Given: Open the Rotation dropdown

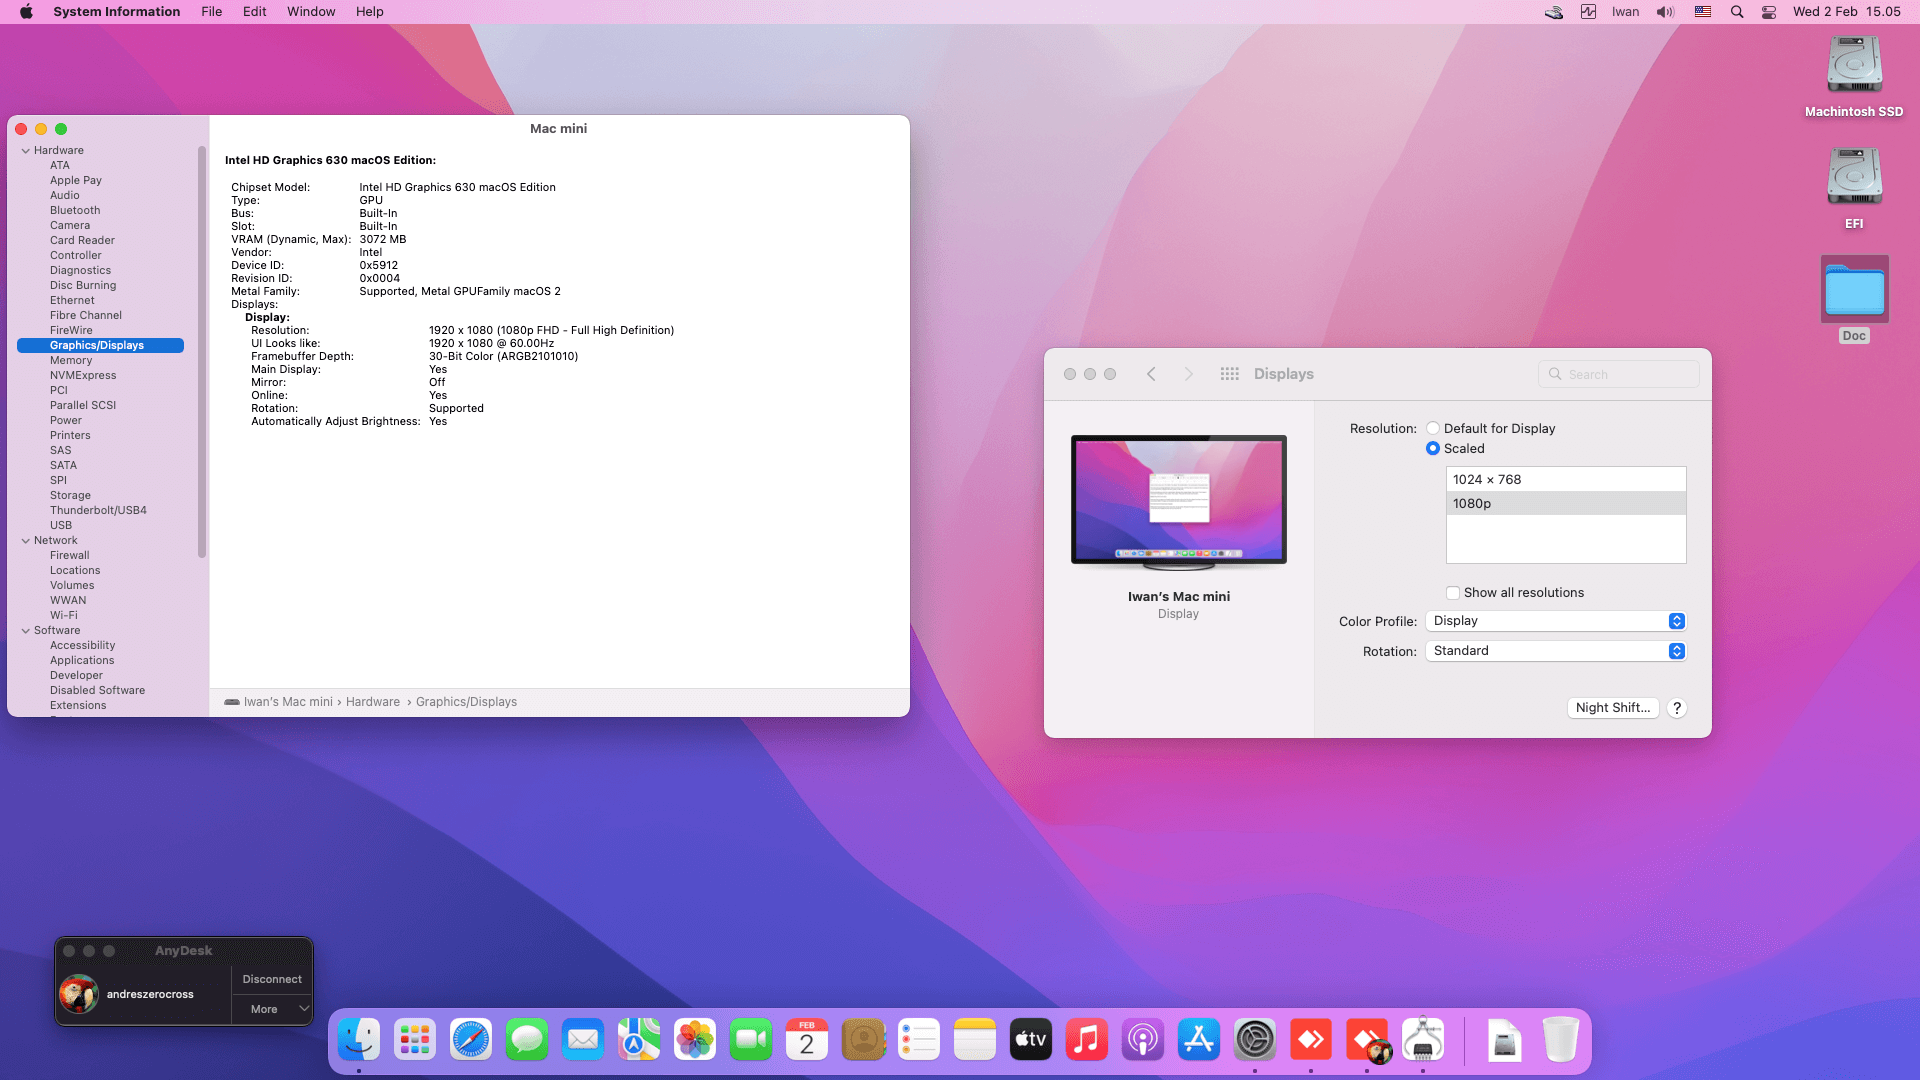Looking at the screenshot, I should pos(1556,651).
